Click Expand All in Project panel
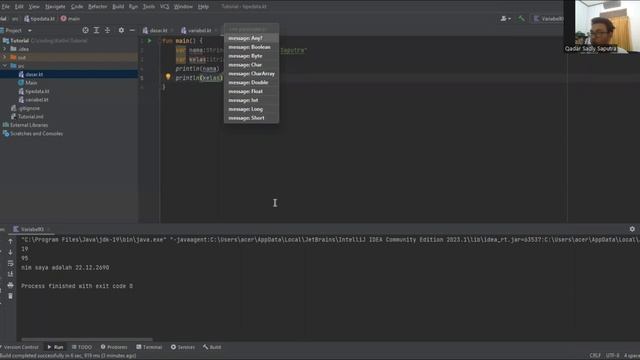Screen dimensions: 640x360 click(x=96, y=30)
